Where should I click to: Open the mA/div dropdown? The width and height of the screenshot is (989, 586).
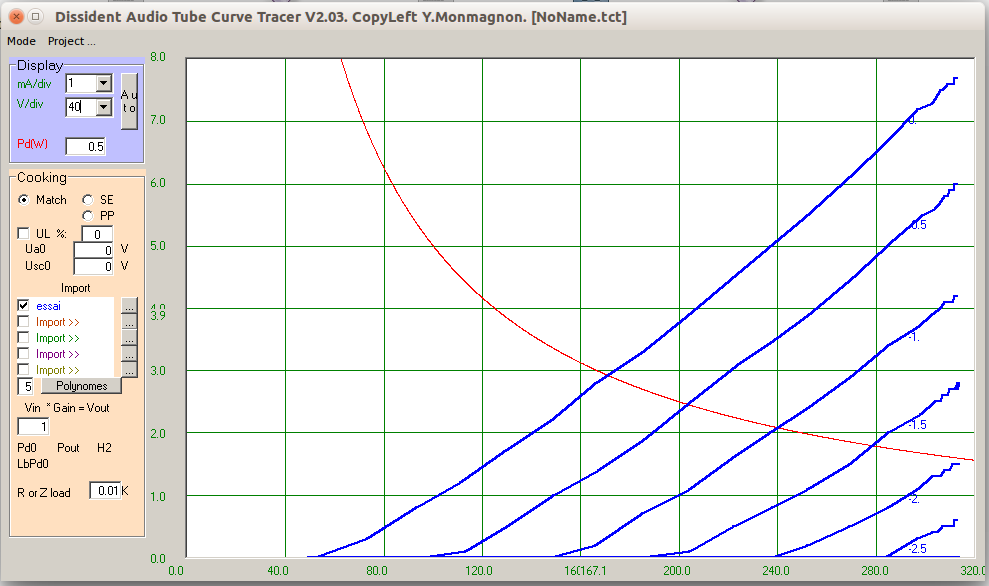click(103, 84)
